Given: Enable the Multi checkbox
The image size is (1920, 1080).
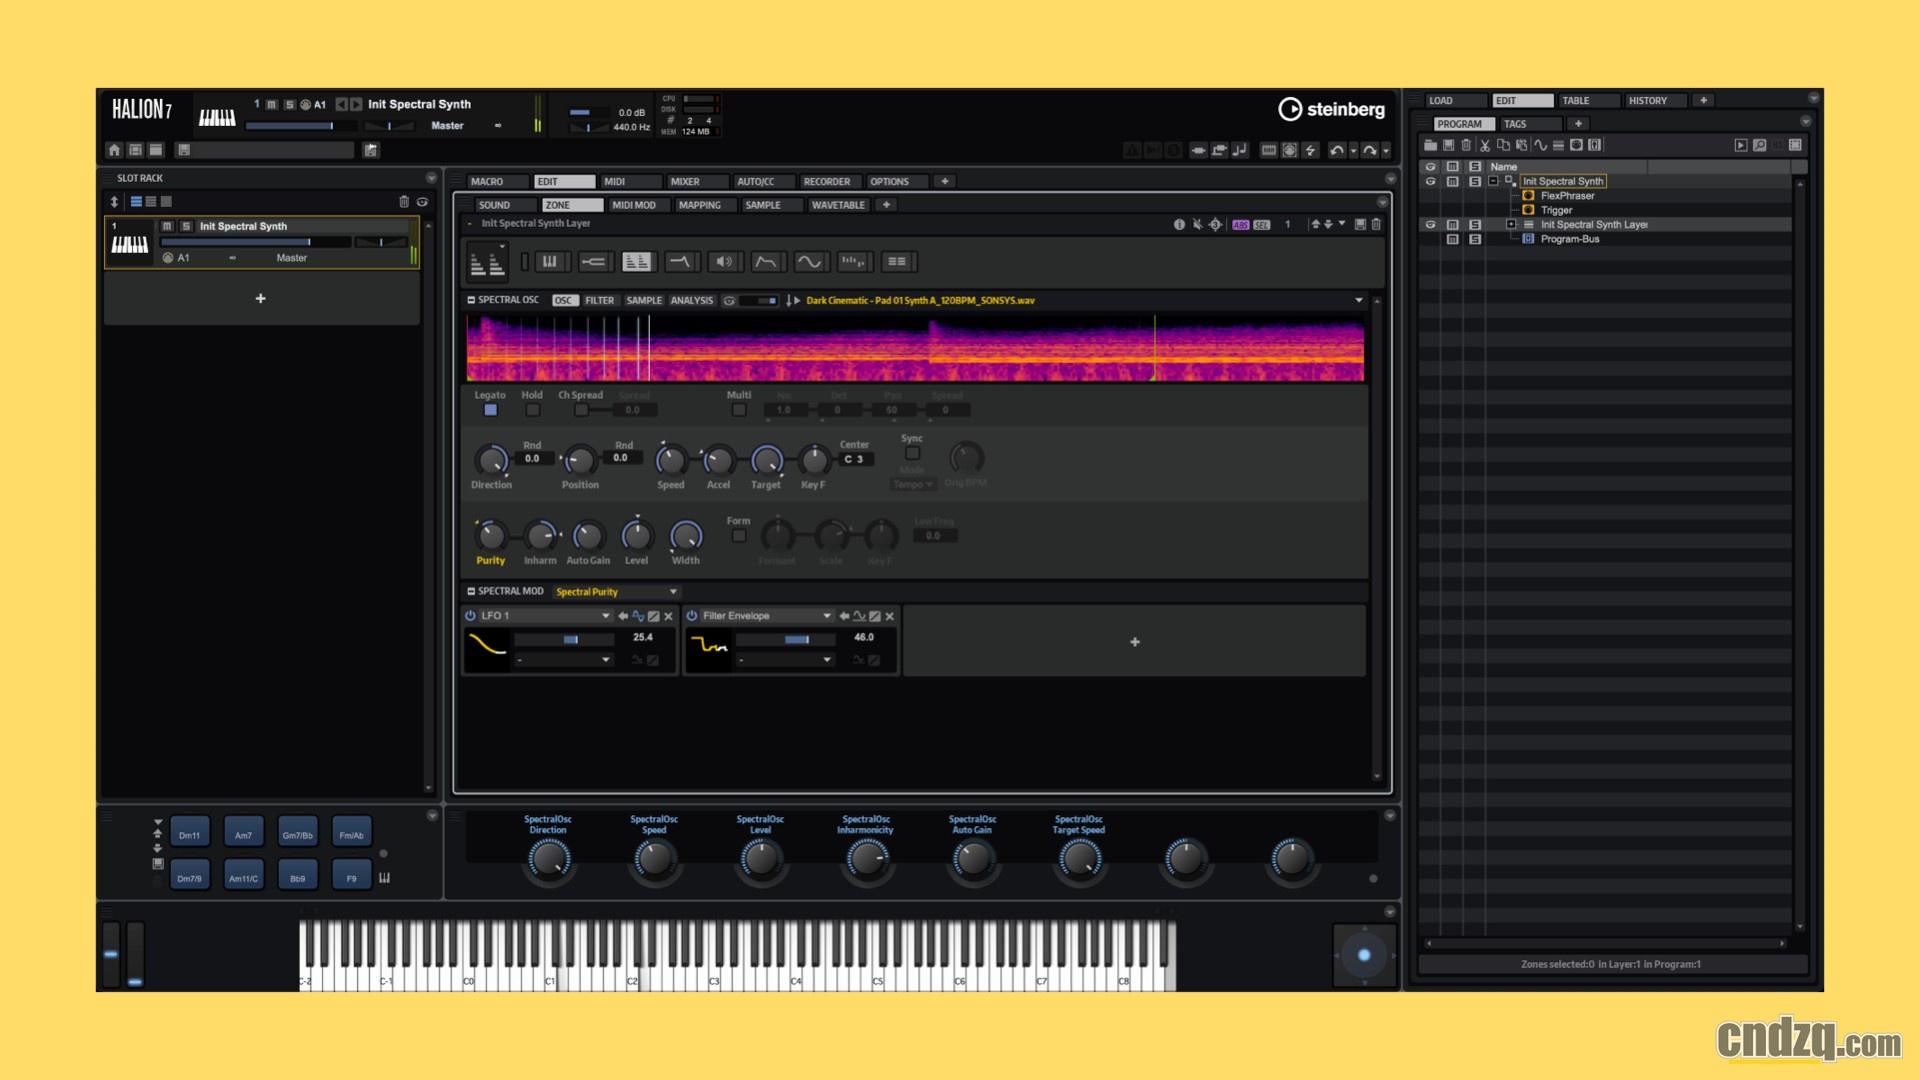Looking at the screenshot, I should tap(739, 410).
